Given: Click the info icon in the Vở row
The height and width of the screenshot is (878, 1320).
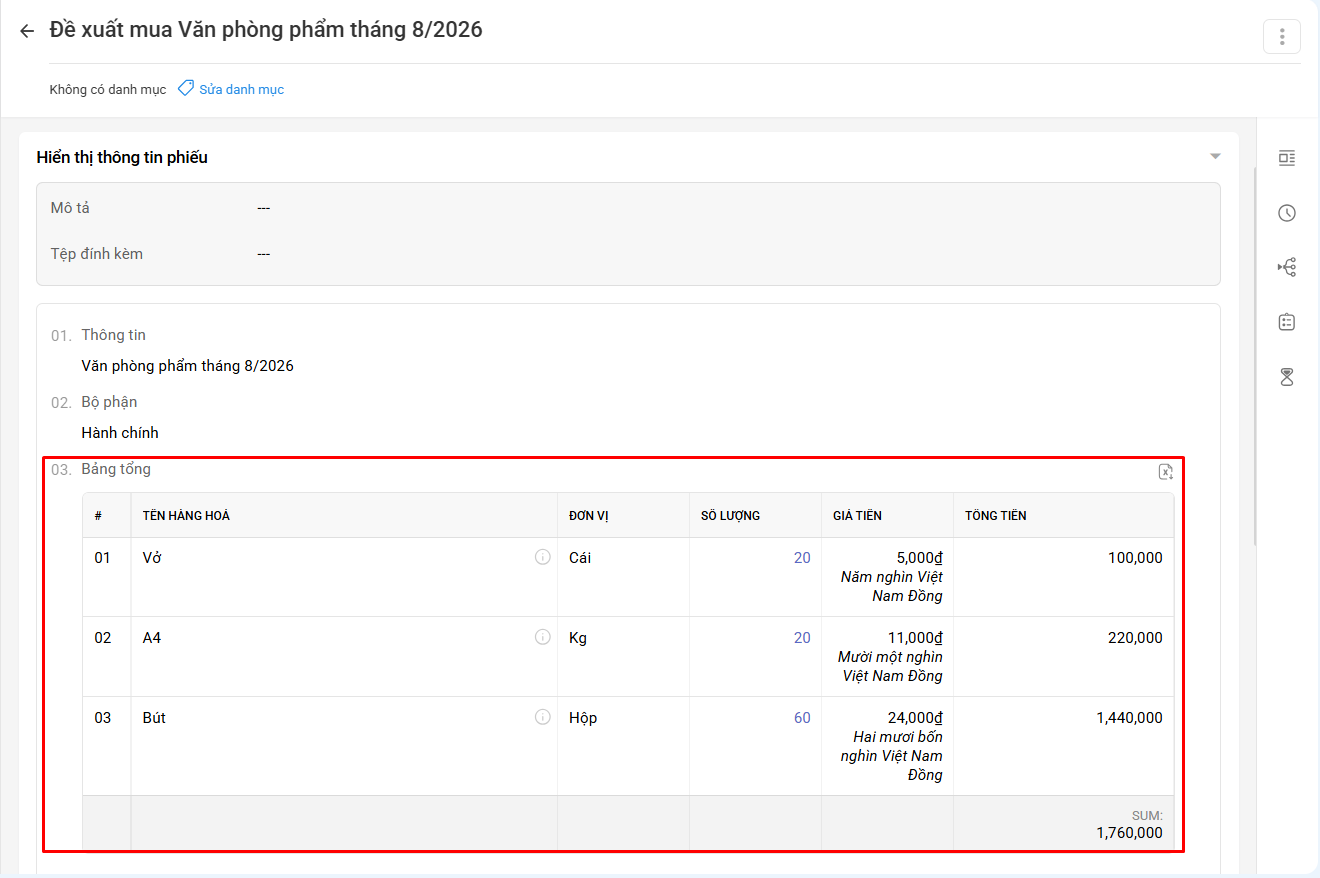Looking at the screenshot, I should click(543, 557).
